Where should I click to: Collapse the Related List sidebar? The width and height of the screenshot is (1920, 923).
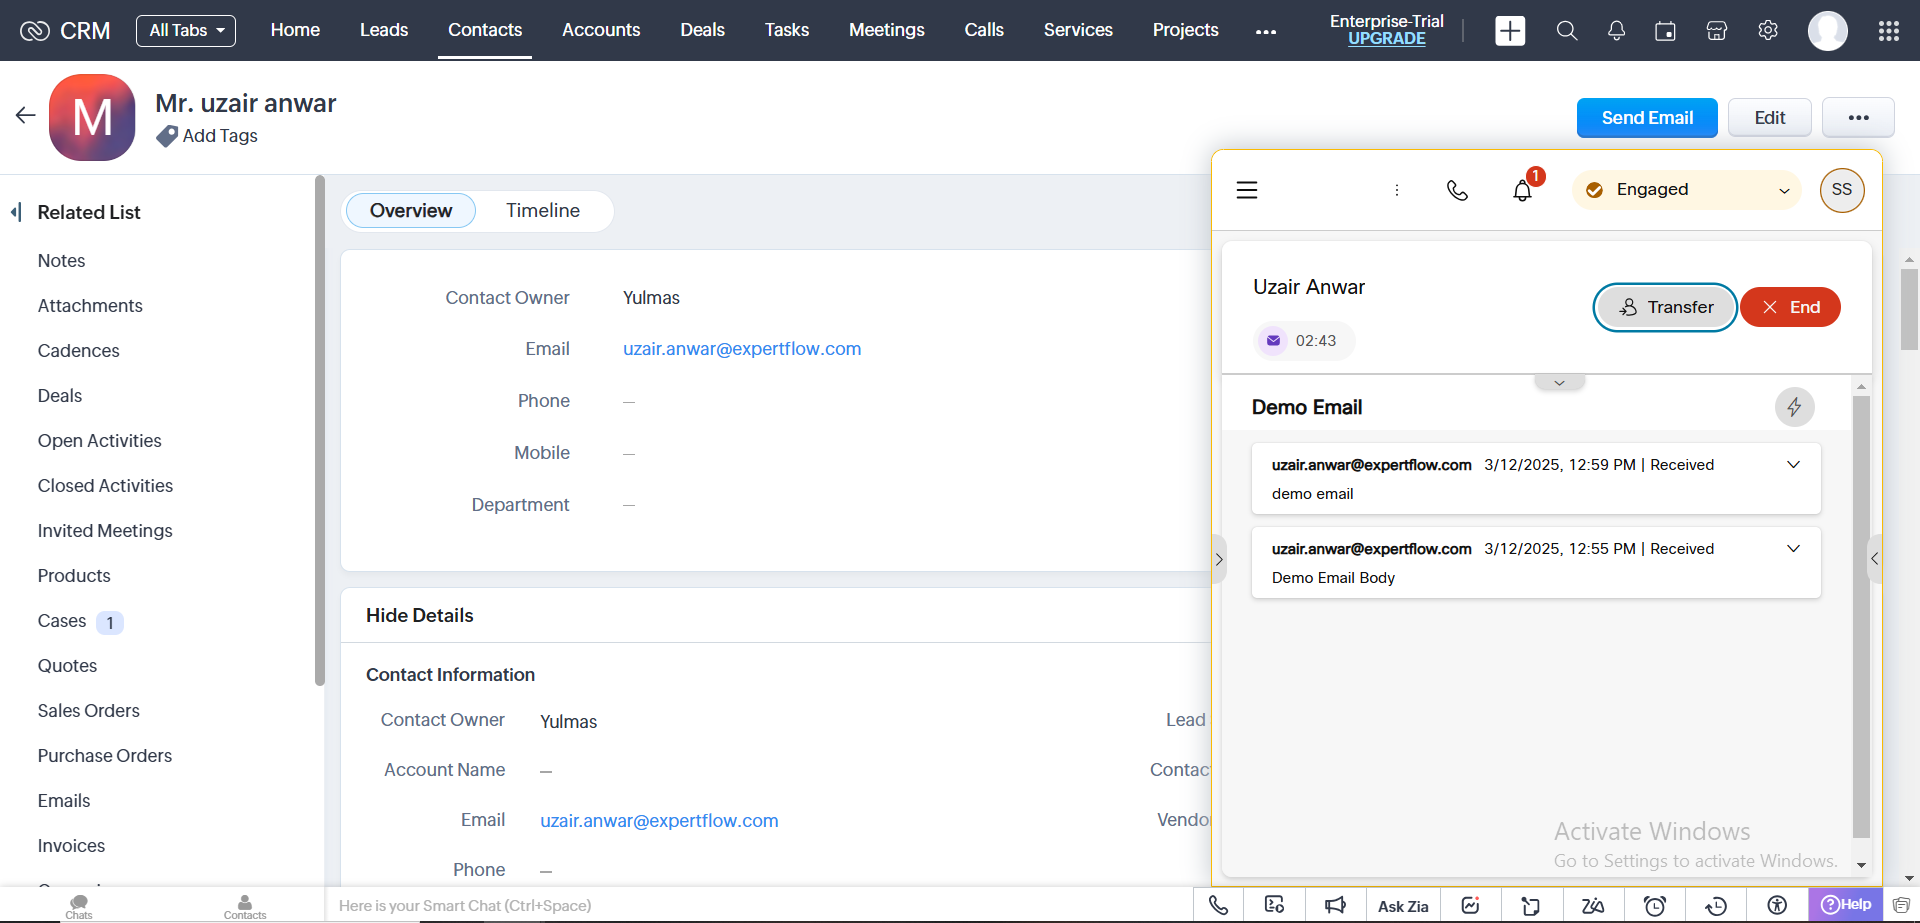[x=16, y=212]
